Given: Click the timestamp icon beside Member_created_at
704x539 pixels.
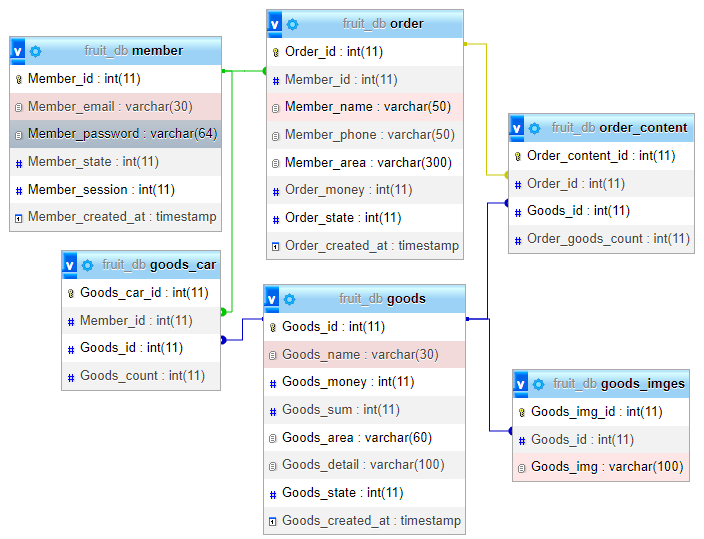Looking at the screenshot, I should pos(18,219).
